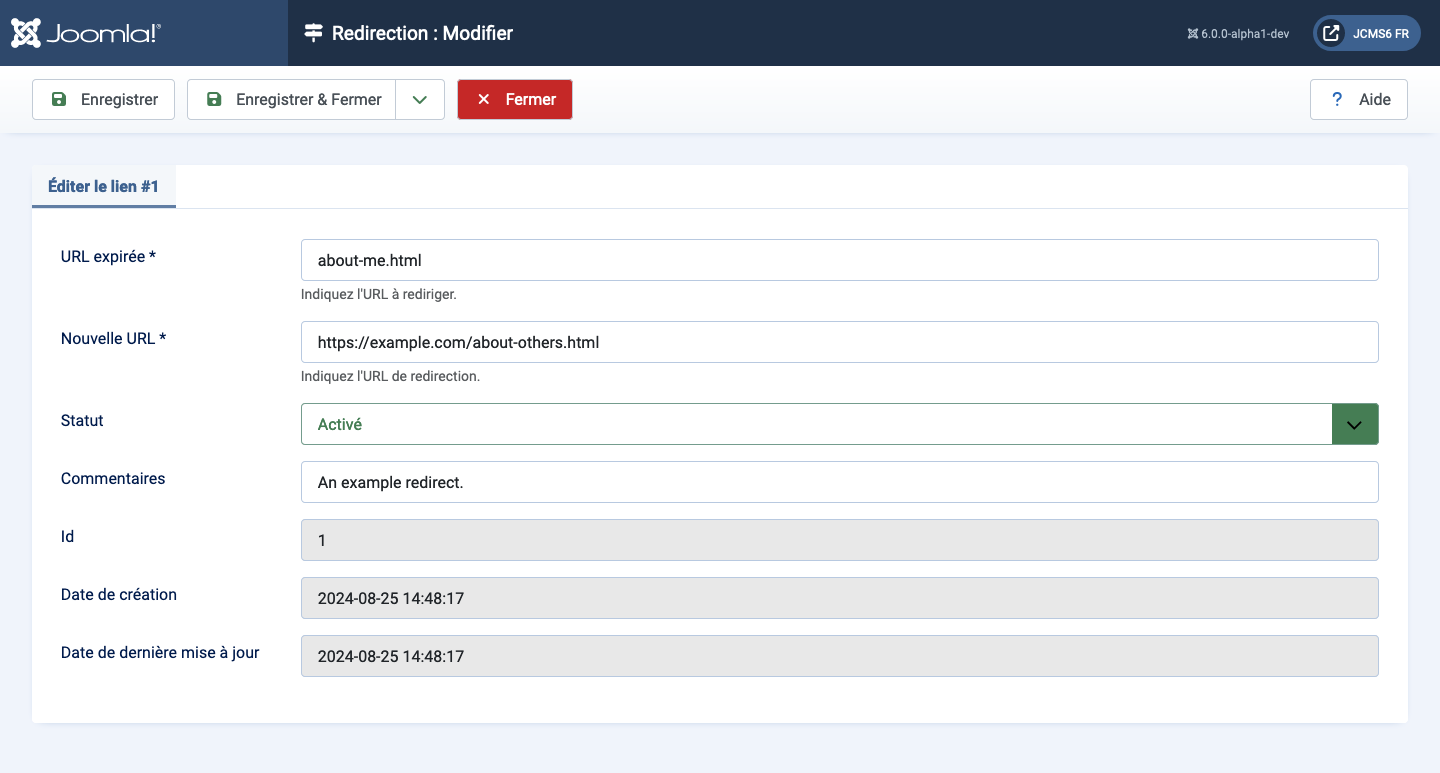The image size is (1440, 773).
Task: Save and close with Enregistrer & Fermer
Action: [x=292, y=99]
